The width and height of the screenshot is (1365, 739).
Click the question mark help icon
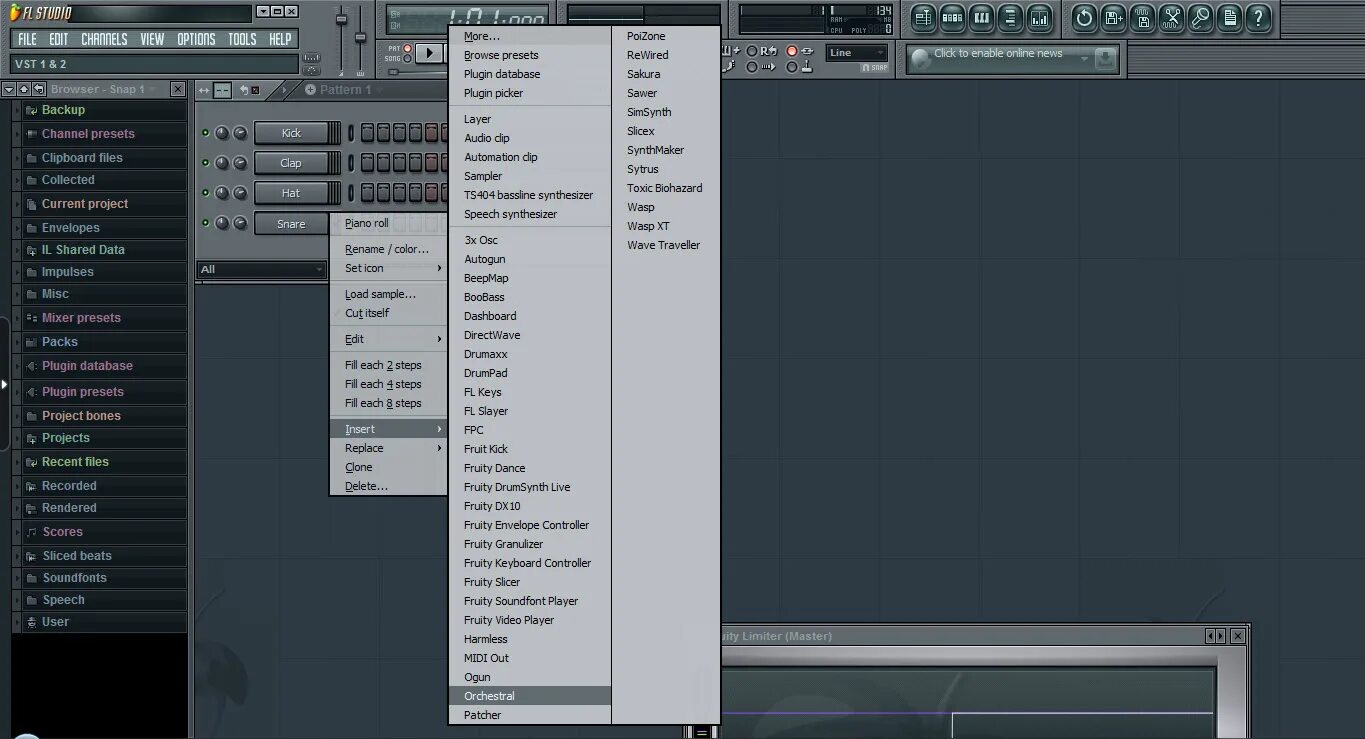[x=1259, y=17]
